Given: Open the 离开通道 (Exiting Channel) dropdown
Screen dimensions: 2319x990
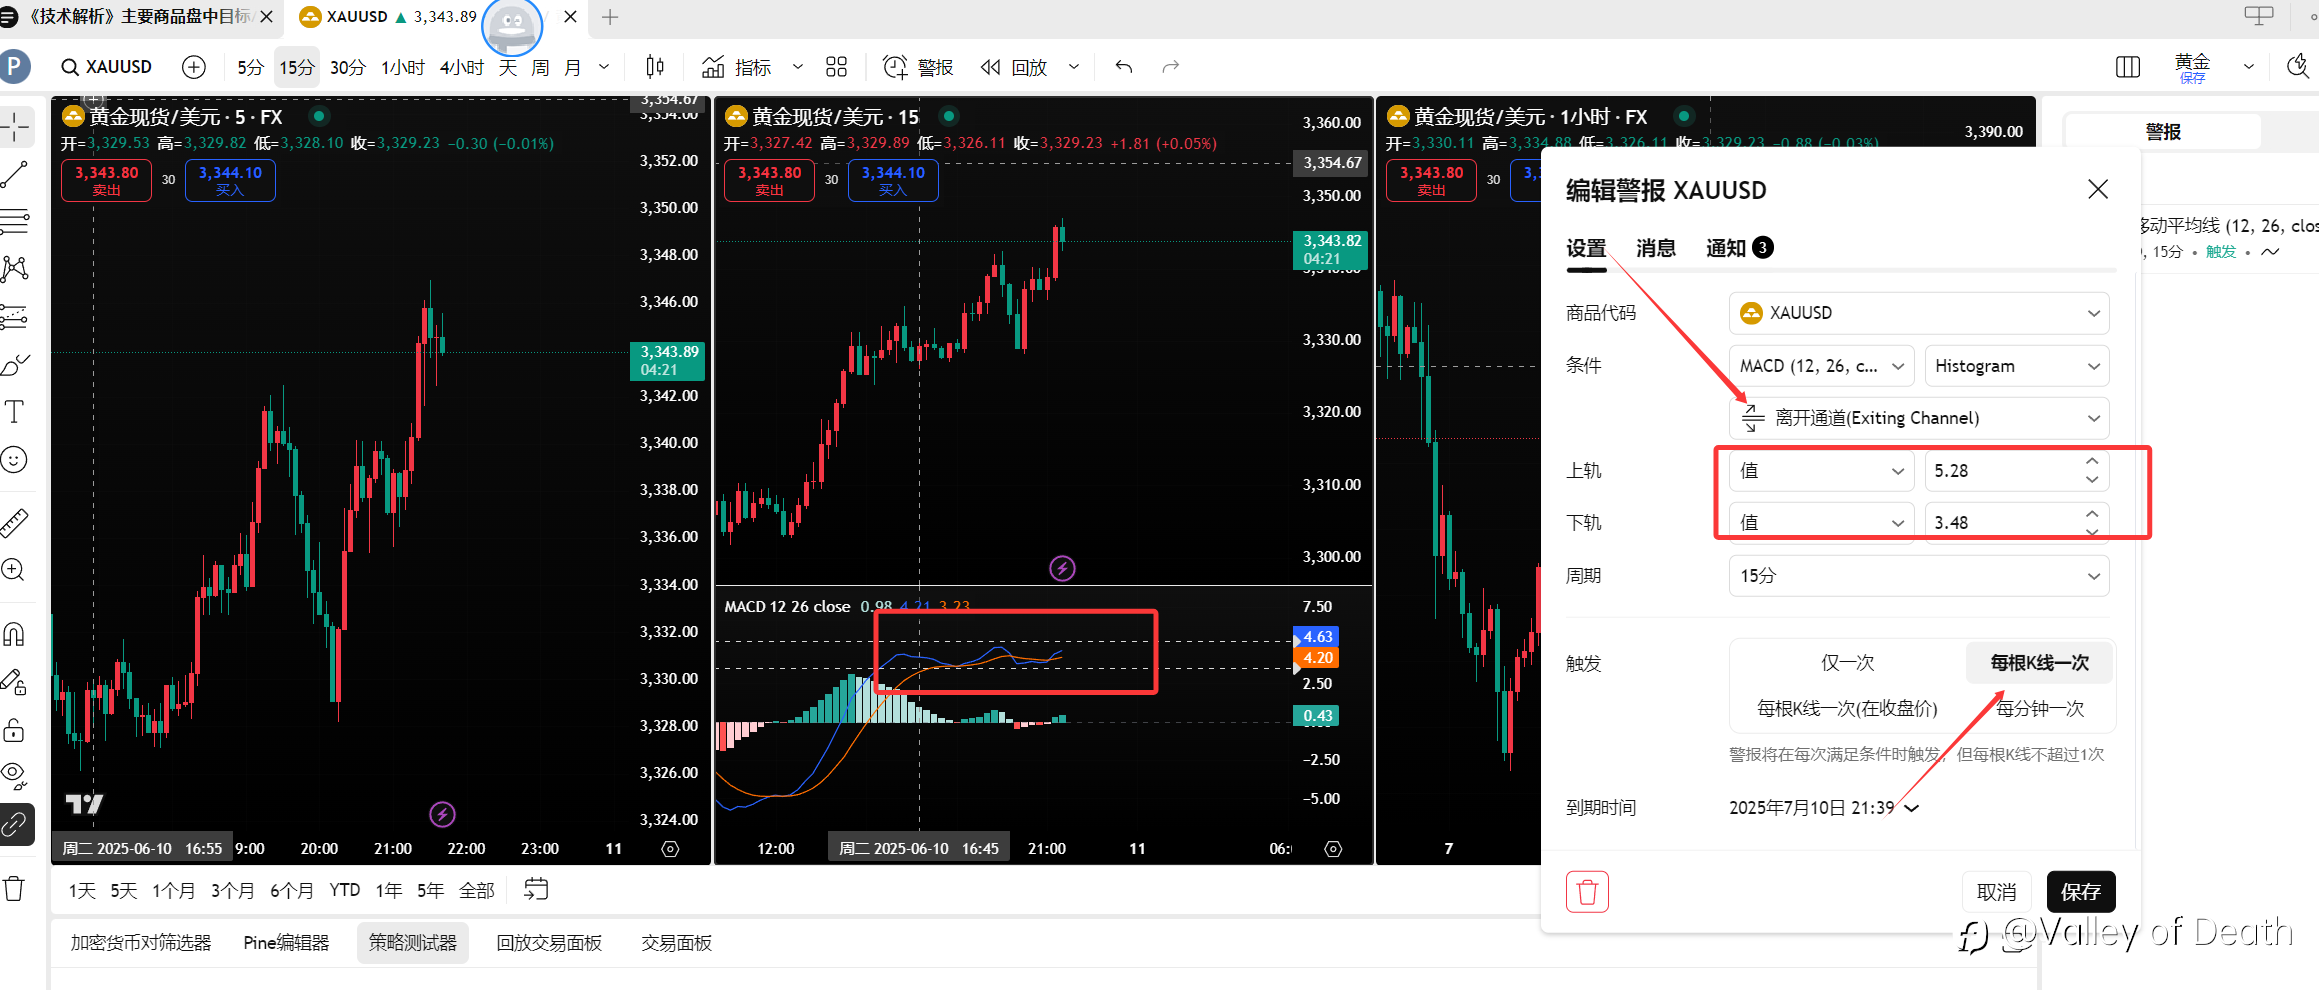Looking at the screenshot, I should [1919, 418].
